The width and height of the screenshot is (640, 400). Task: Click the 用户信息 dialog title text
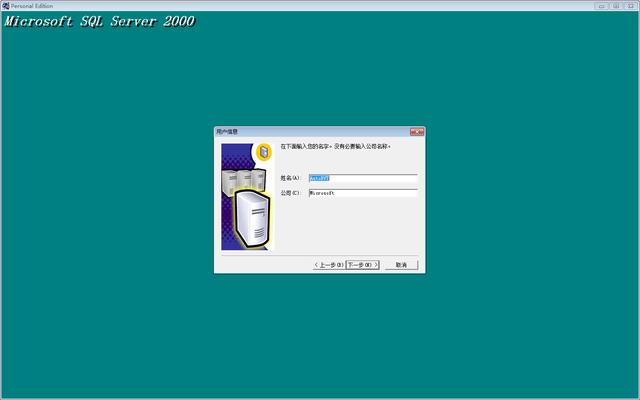click(x=227, y=132)
